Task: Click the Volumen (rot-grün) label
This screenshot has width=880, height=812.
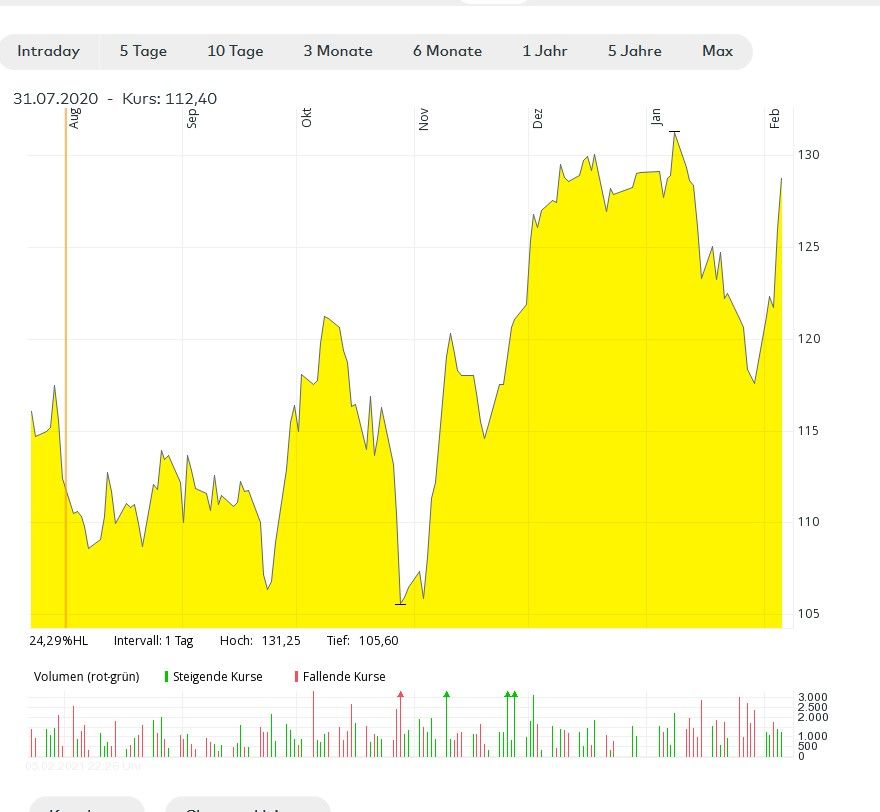Action: coord(88,677)
